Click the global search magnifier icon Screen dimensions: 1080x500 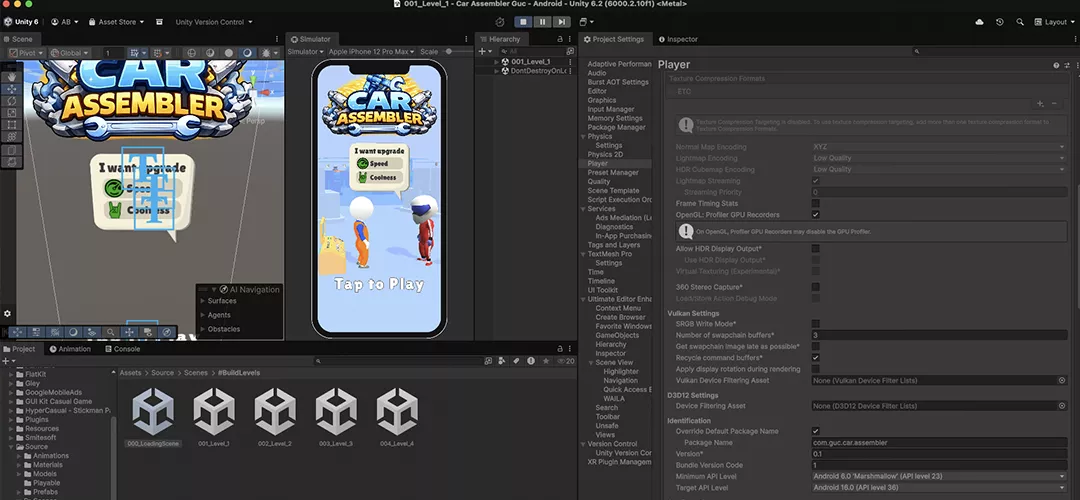pyautogui.click(x=1020, y=21)
